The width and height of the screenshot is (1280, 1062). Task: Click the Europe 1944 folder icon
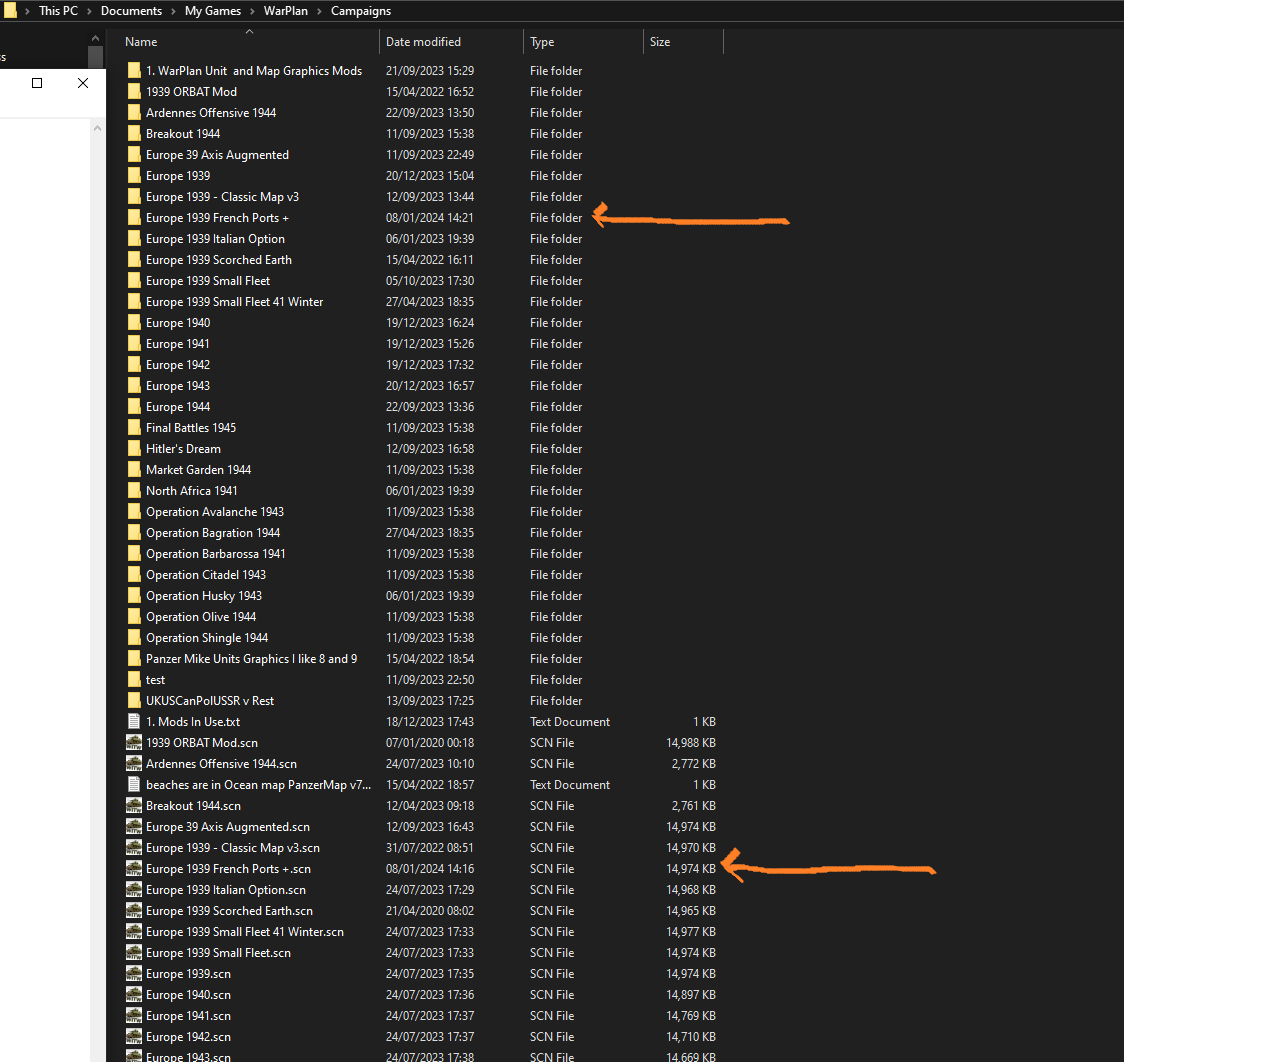pos(134,406)
